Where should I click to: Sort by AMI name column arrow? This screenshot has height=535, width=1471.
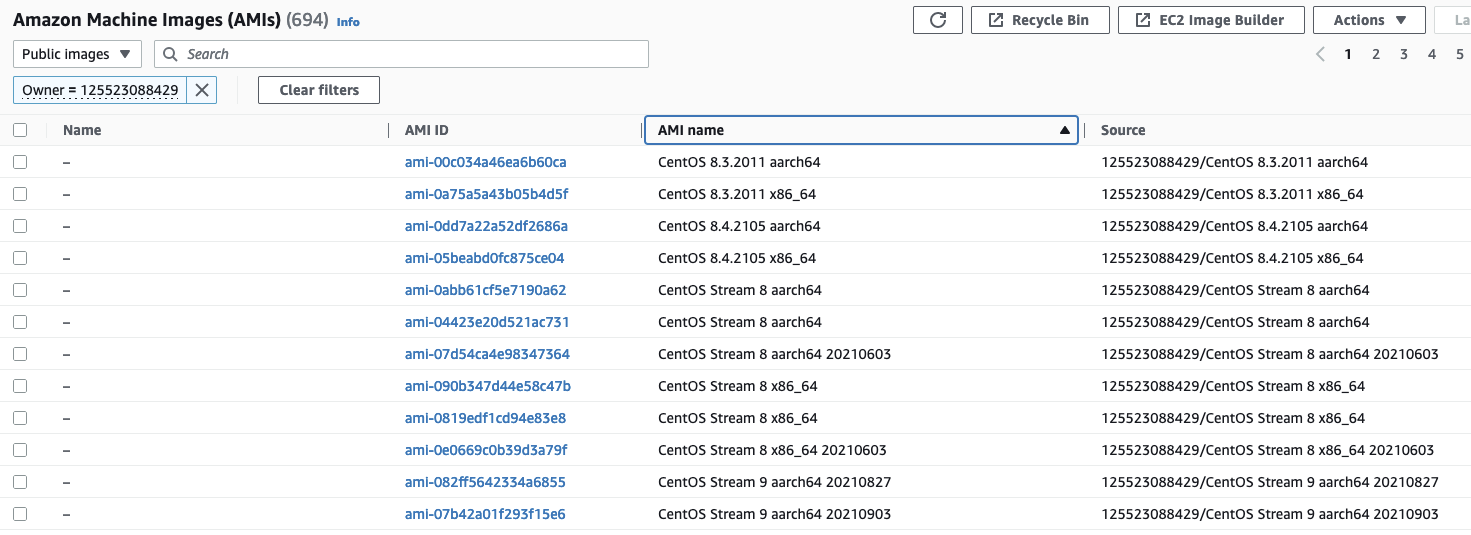click(1064, 130)
